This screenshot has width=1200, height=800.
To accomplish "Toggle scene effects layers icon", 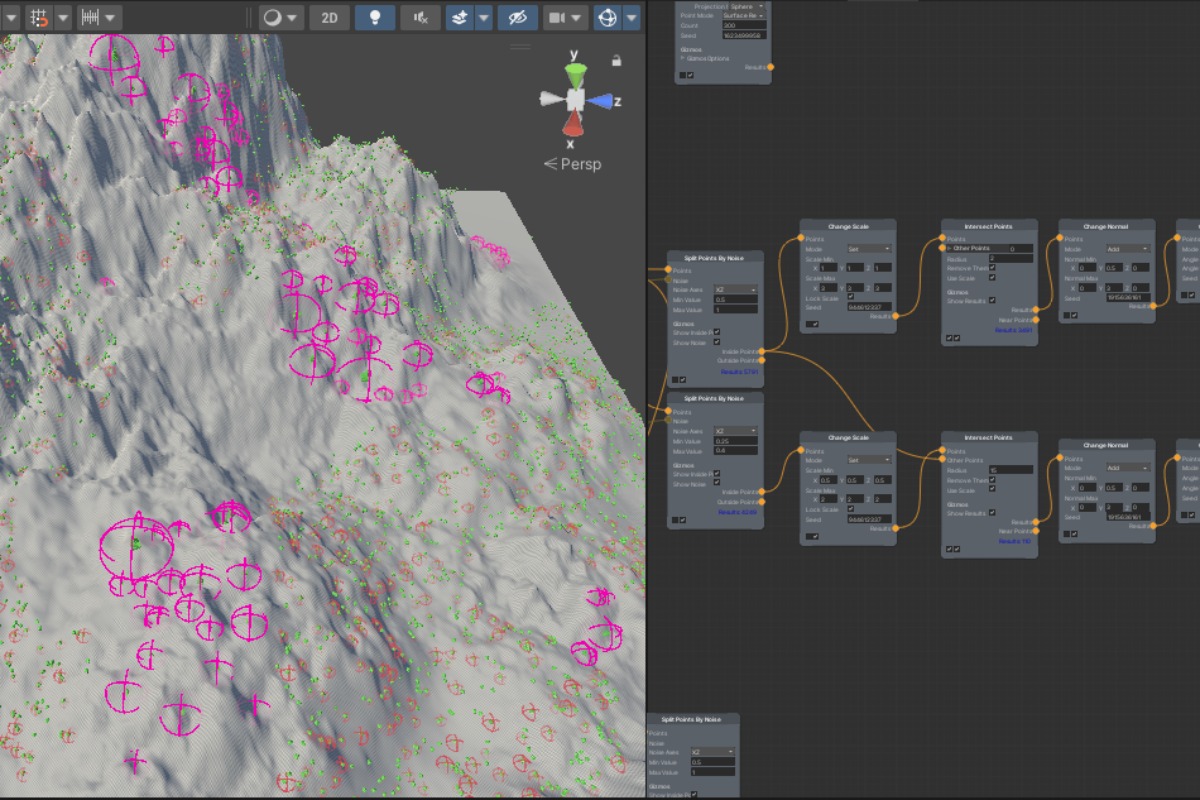I will pos(459,18).
